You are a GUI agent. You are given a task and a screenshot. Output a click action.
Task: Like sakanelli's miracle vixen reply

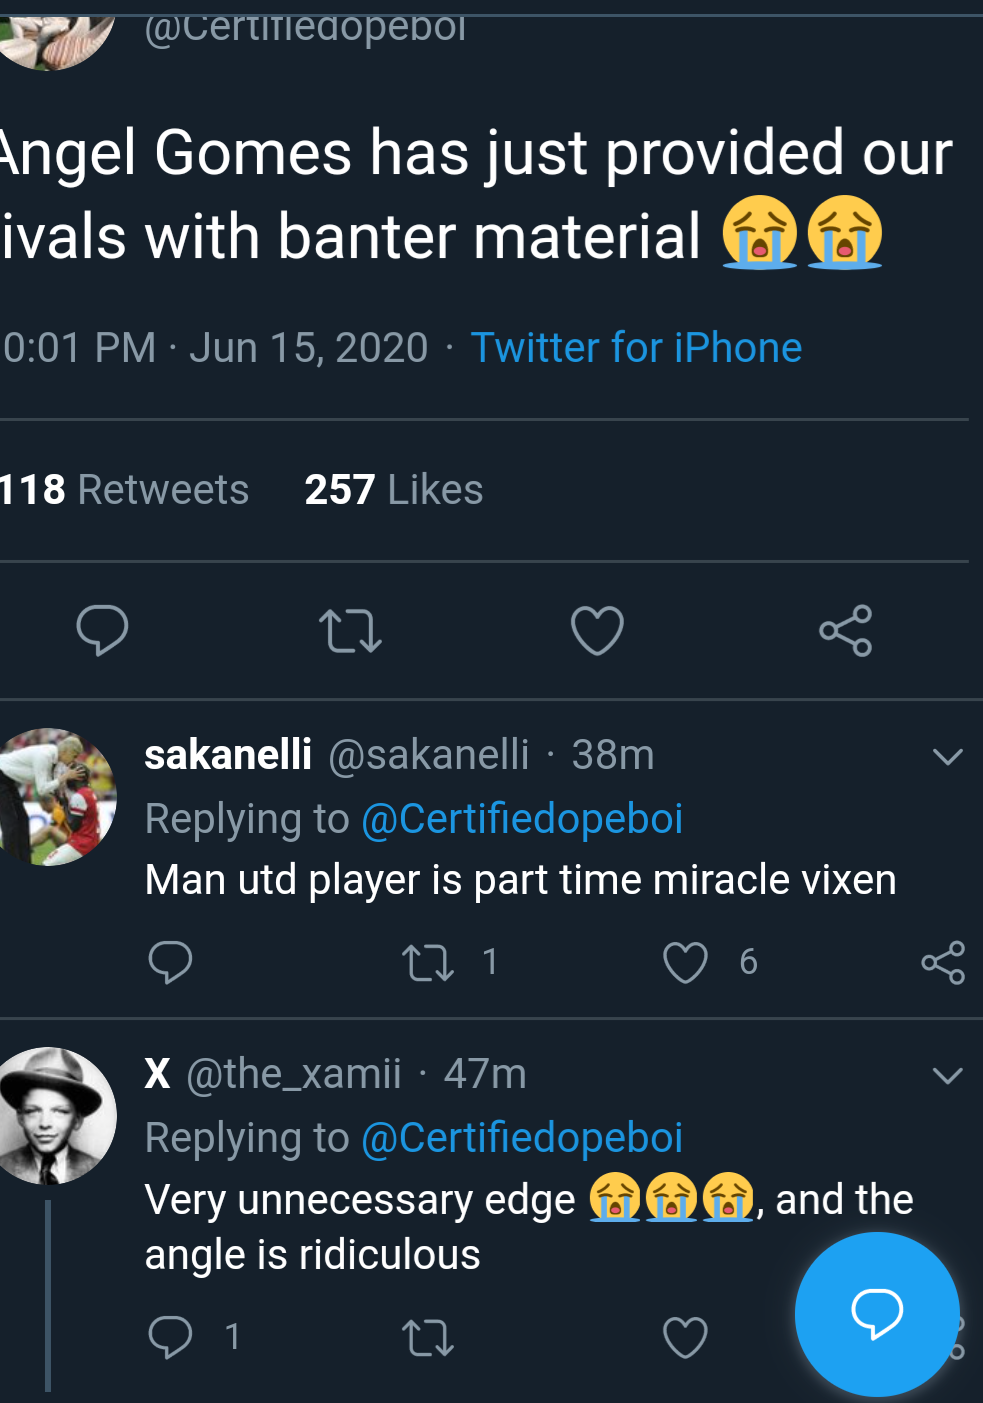[x=685, y=963]
